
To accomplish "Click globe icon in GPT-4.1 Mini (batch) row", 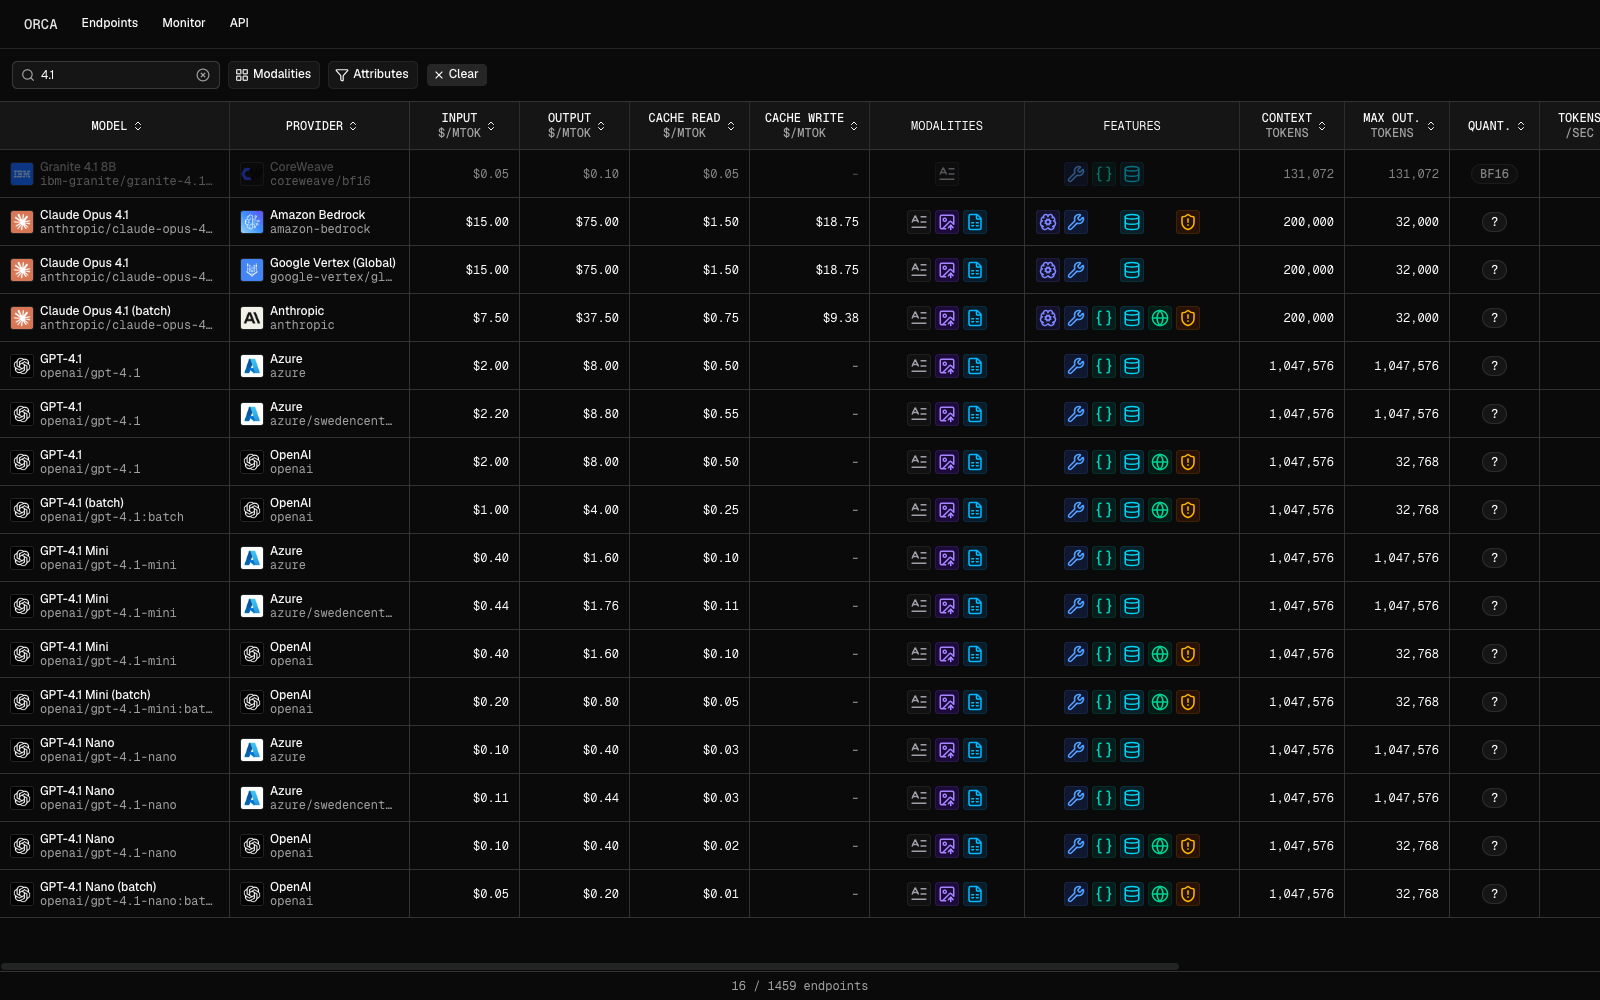I will tap(1160, 702).
